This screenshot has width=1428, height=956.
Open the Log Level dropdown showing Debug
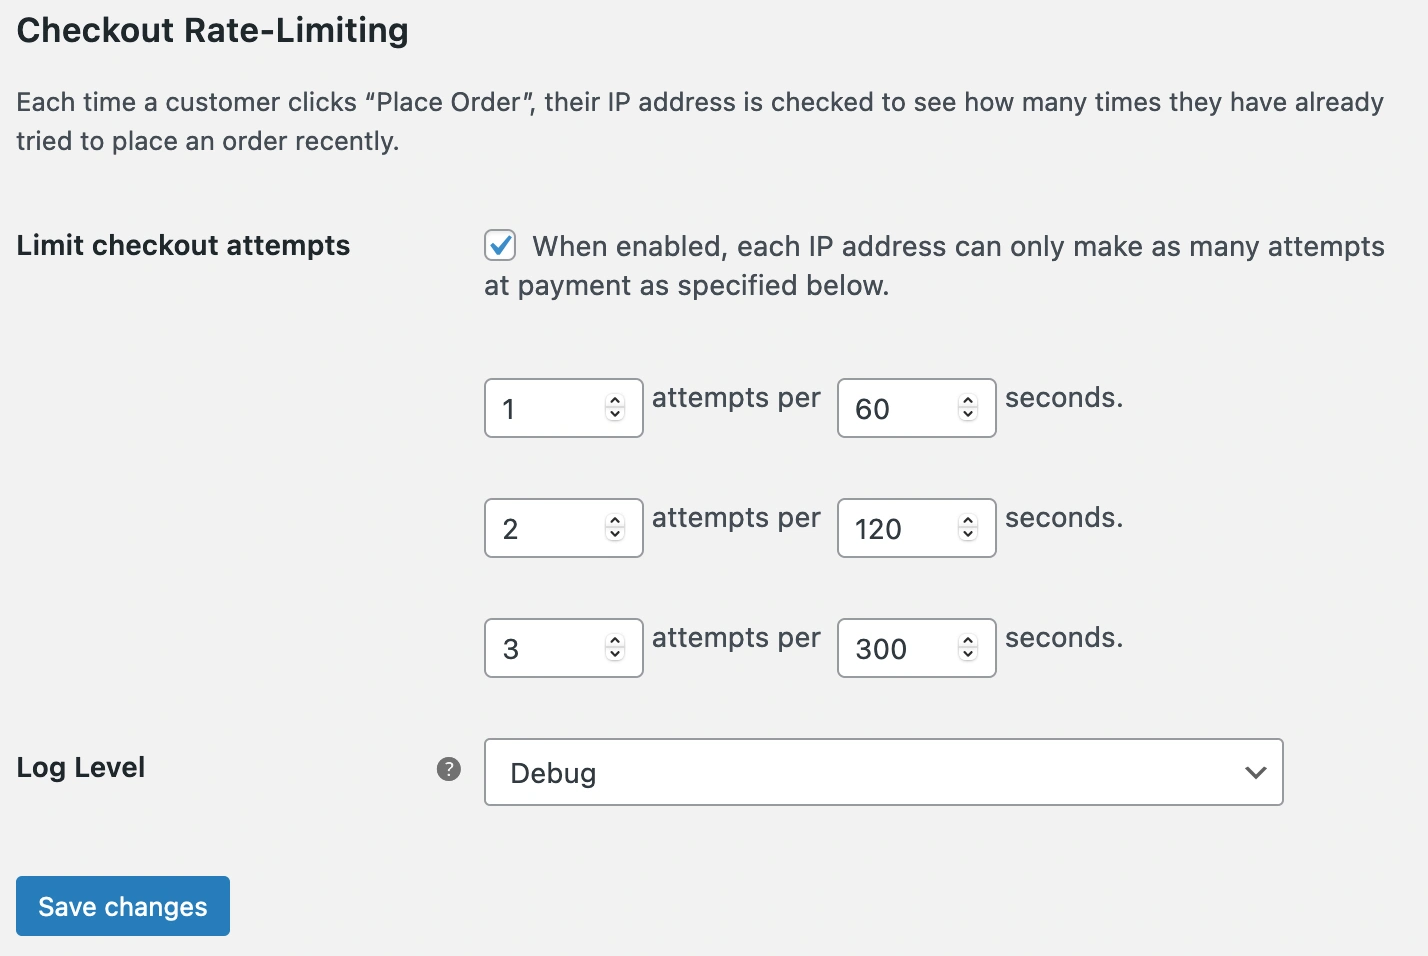883,772
